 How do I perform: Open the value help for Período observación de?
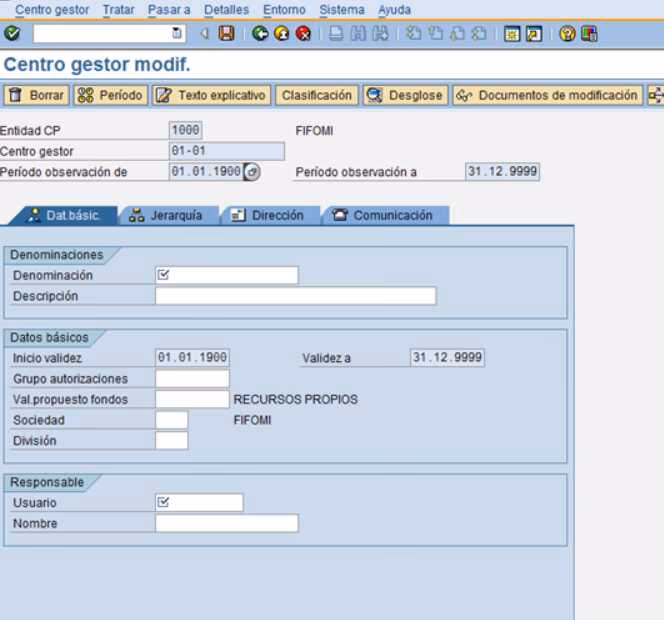(252, 172)
